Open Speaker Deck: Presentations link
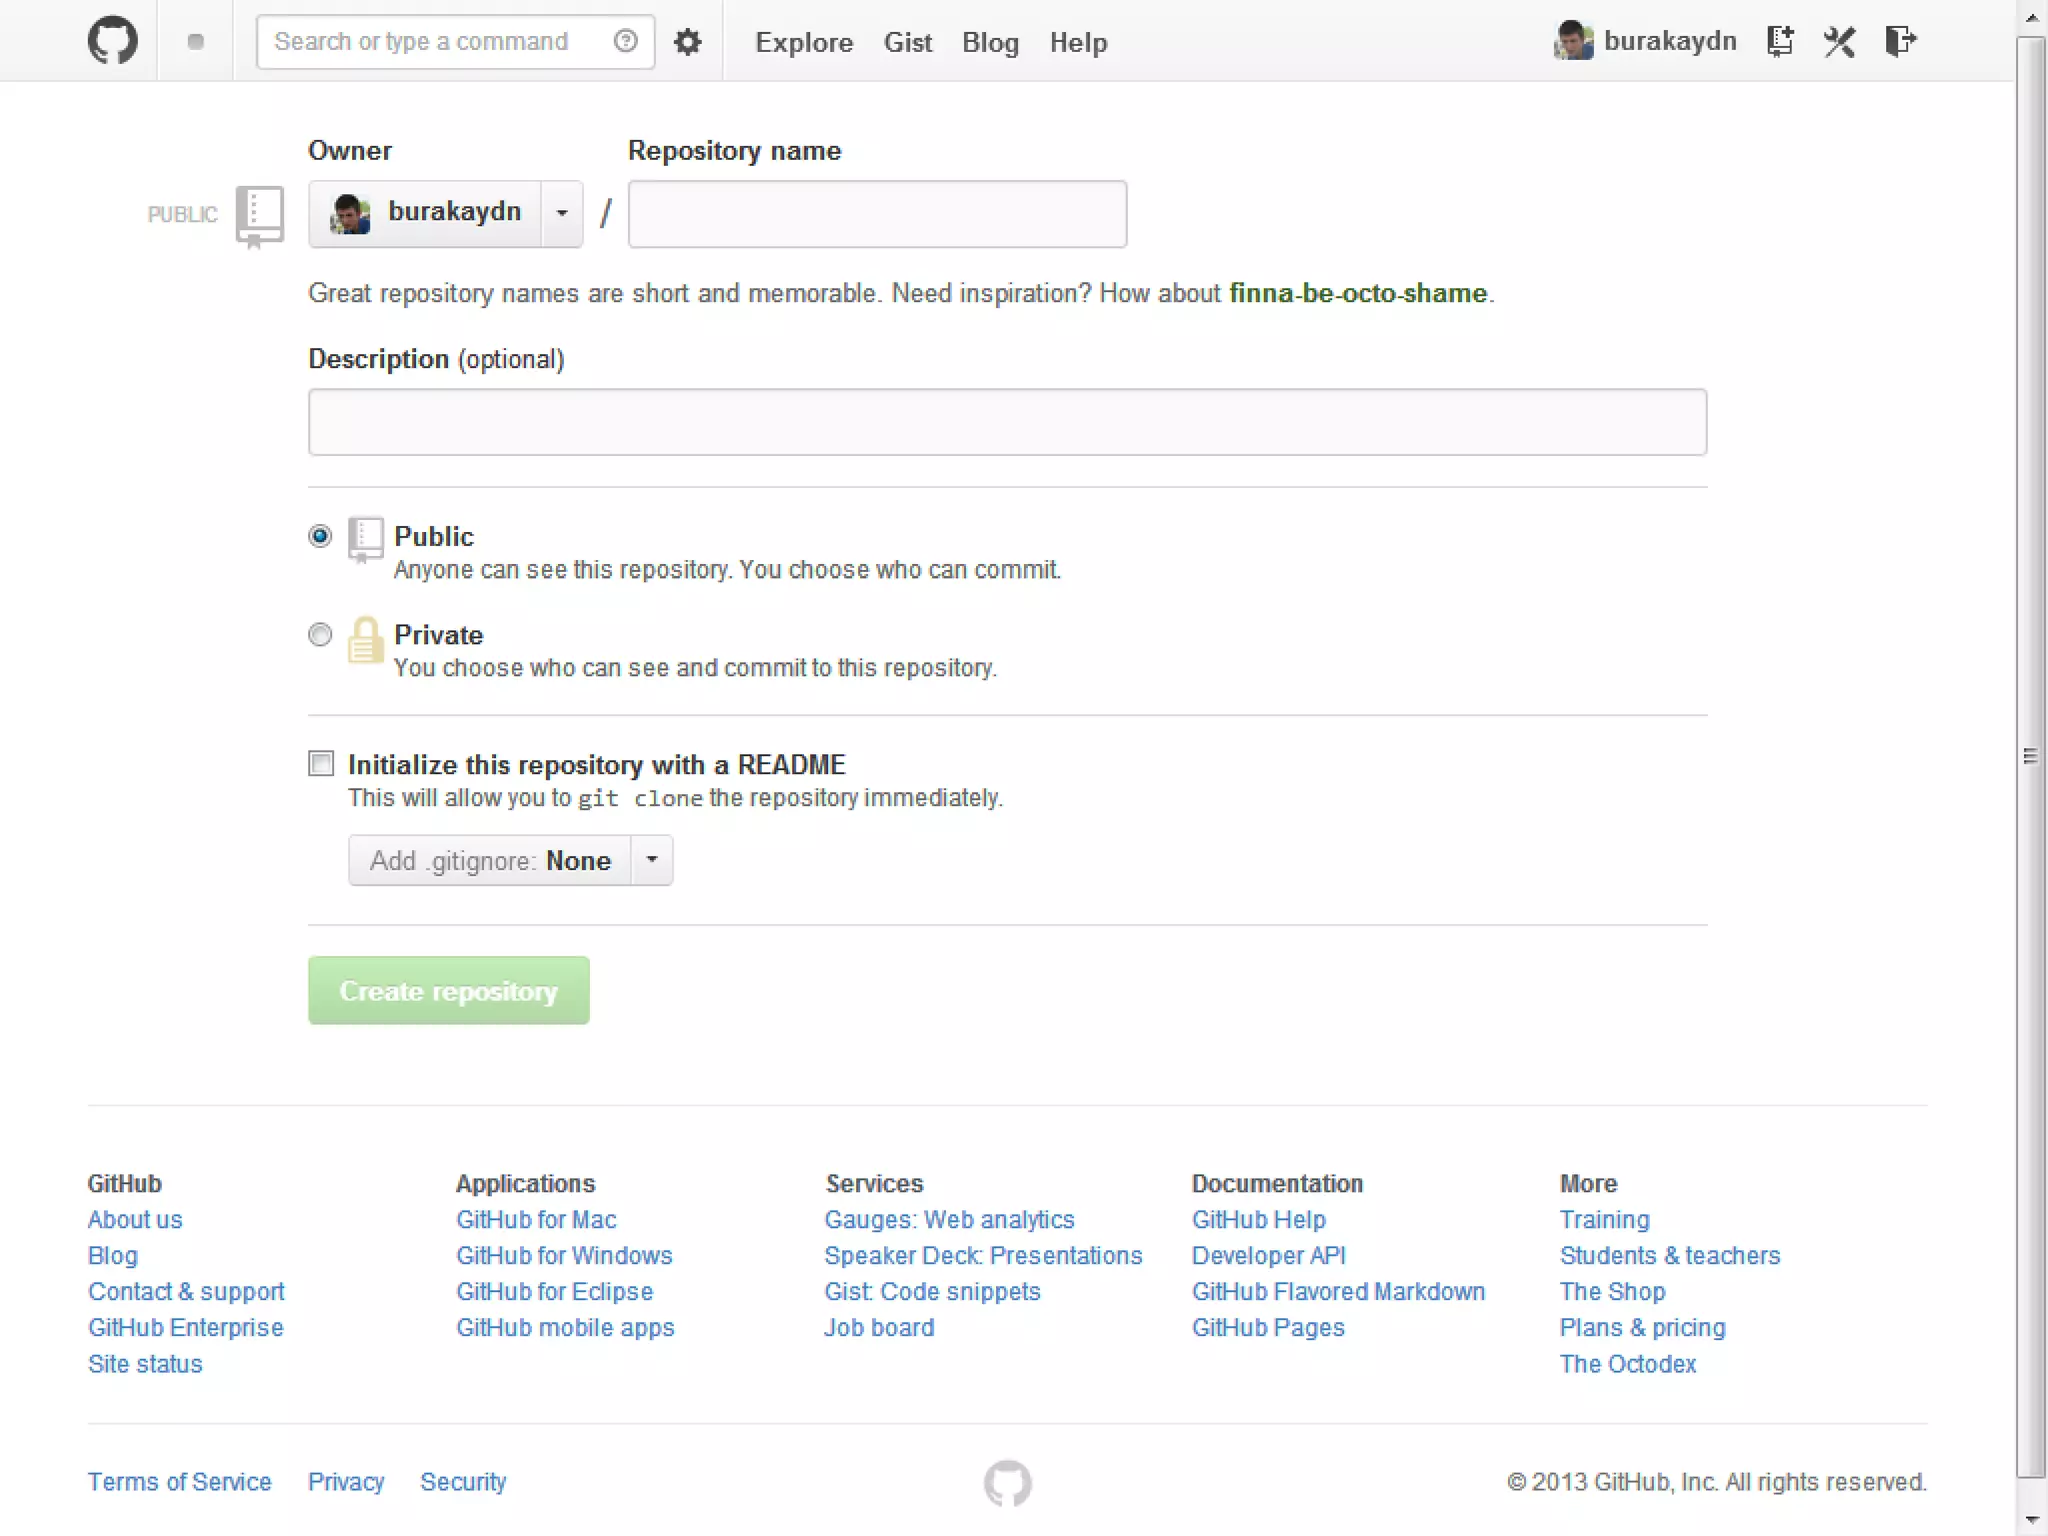 coord(983,1256)
